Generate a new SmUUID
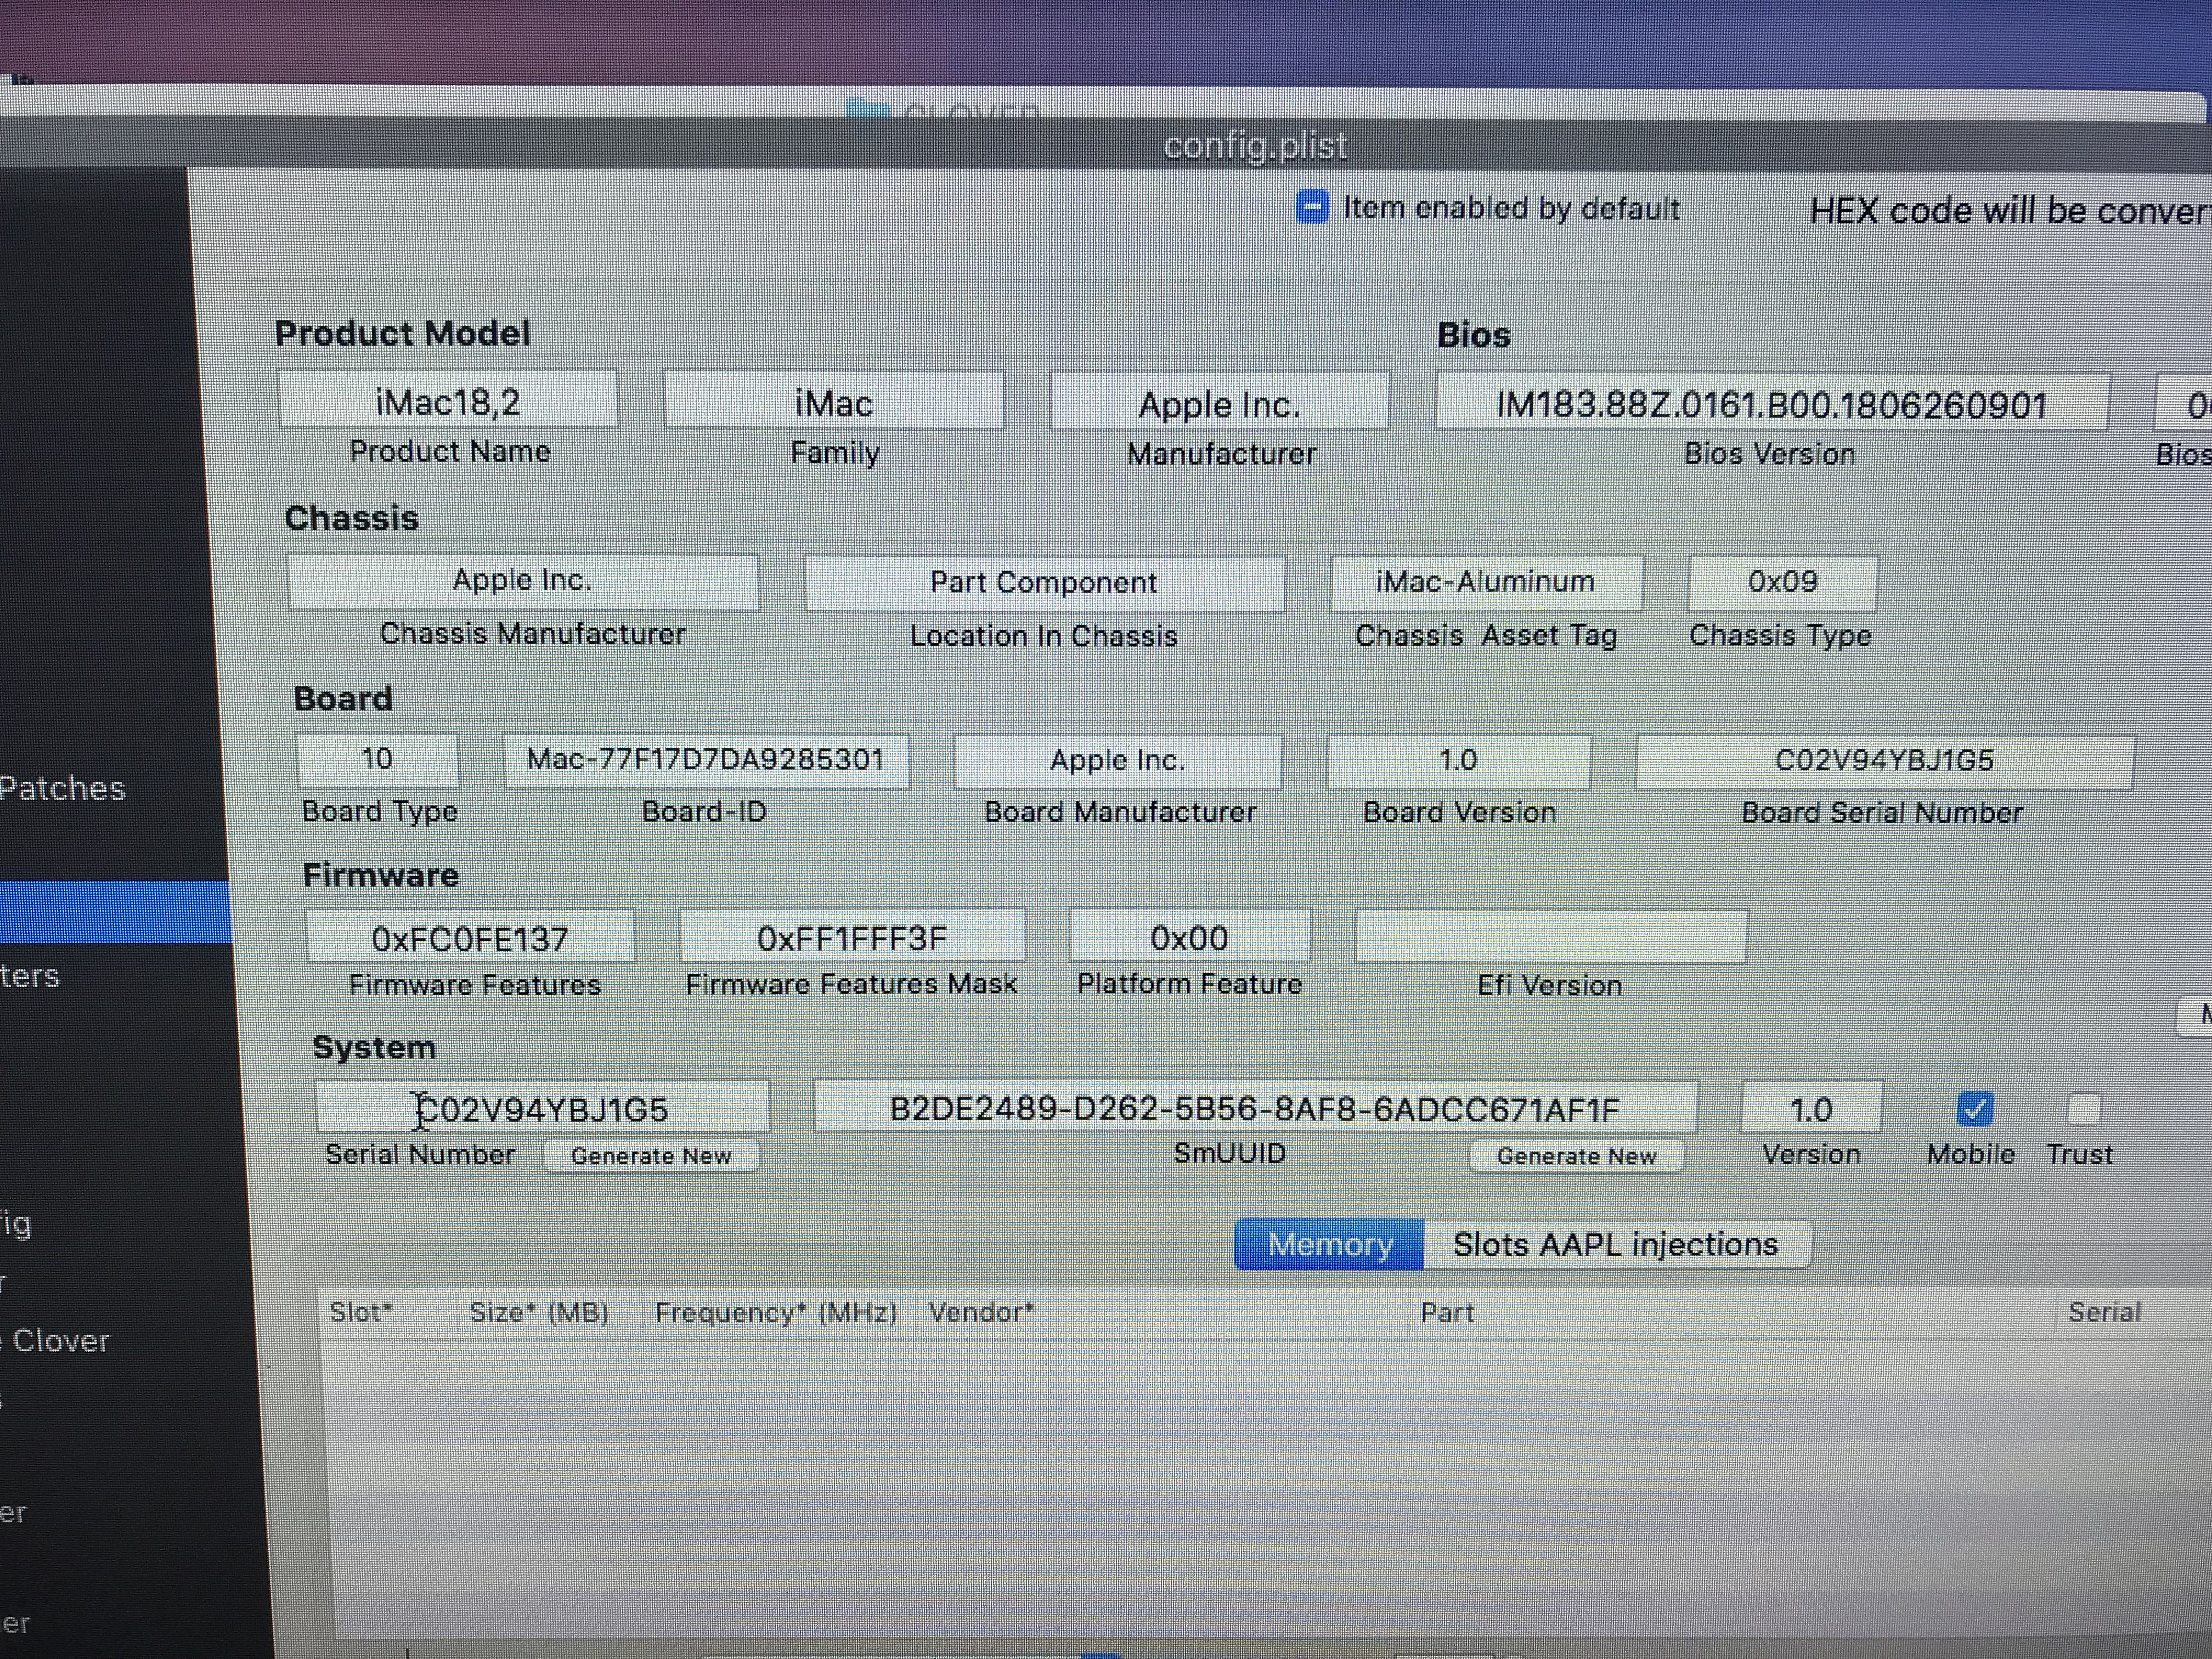Image resolution: width=2212 pixels, height=1659 pixels. 1576,1156
